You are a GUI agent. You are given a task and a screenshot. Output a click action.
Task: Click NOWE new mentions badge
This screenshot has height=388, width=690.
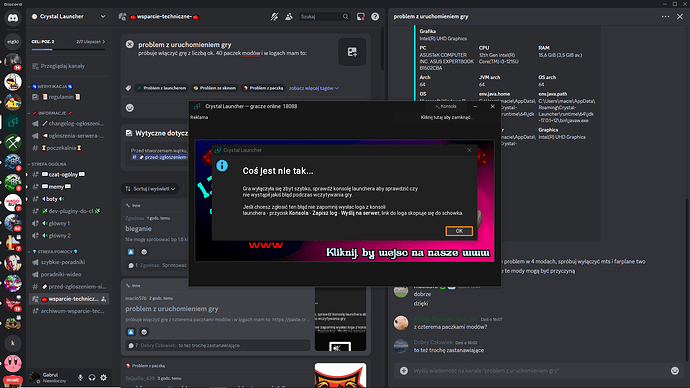pos(13,380)
